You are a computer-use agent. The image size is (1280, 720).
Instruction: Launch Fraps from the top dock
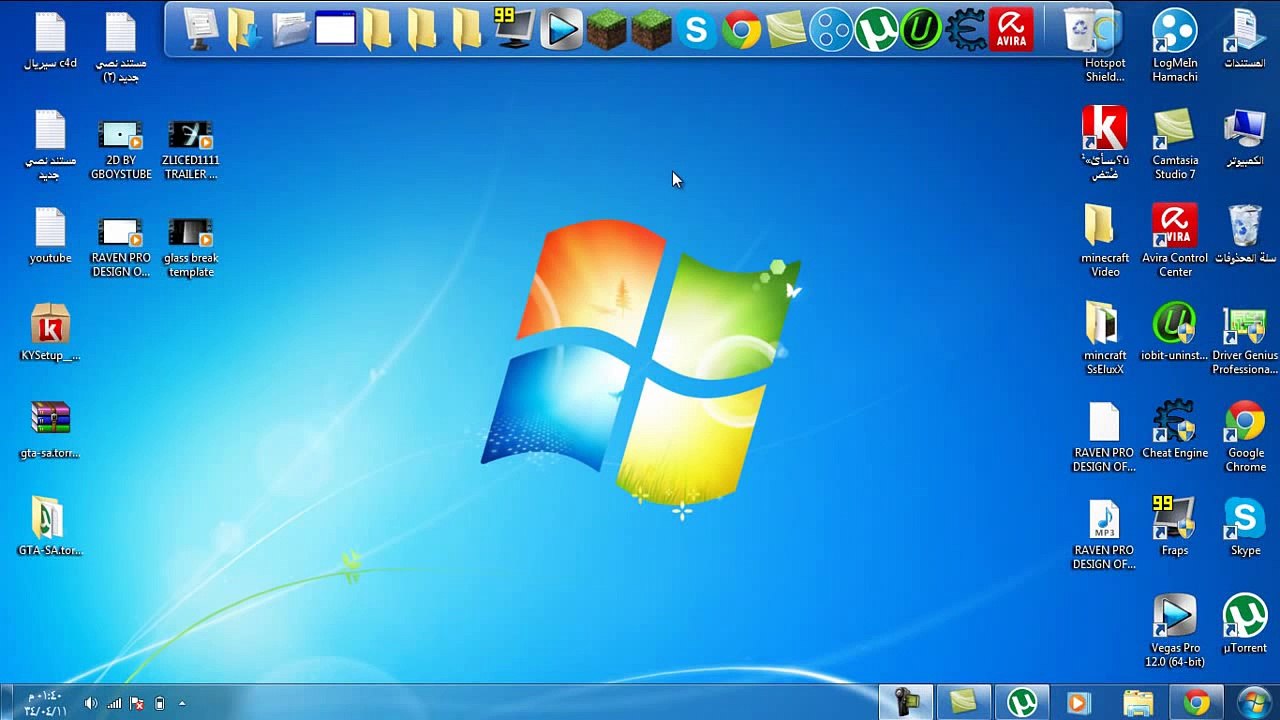(515, 29)
